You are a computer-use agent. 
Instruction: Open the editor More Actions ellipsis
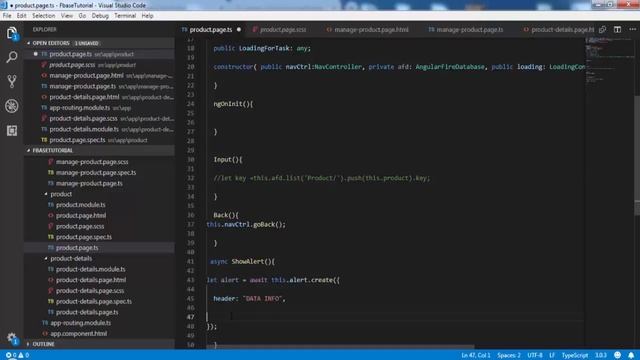[x=632, y=29]
